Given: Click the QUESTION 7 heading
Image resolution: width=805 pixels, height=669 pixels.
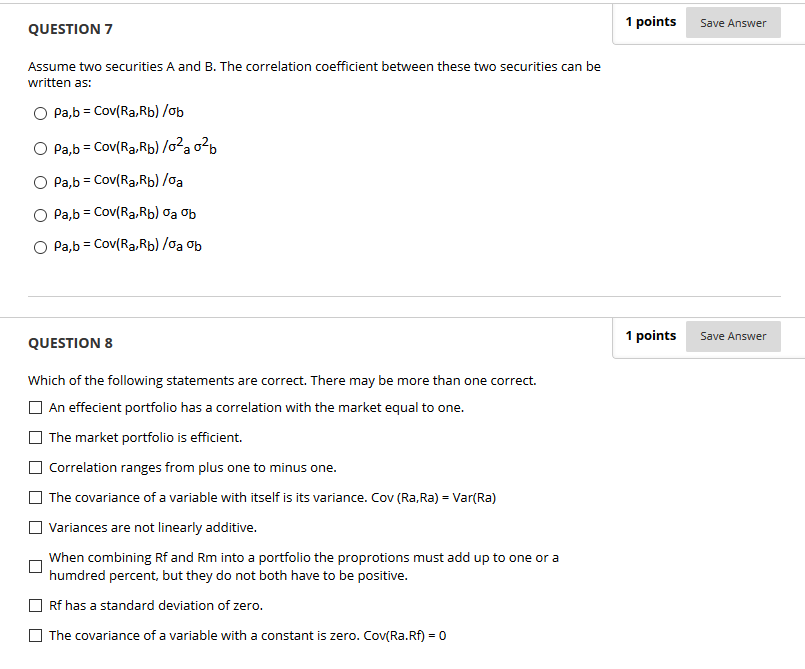Looking at the screenshot, I should click(70, 29).
